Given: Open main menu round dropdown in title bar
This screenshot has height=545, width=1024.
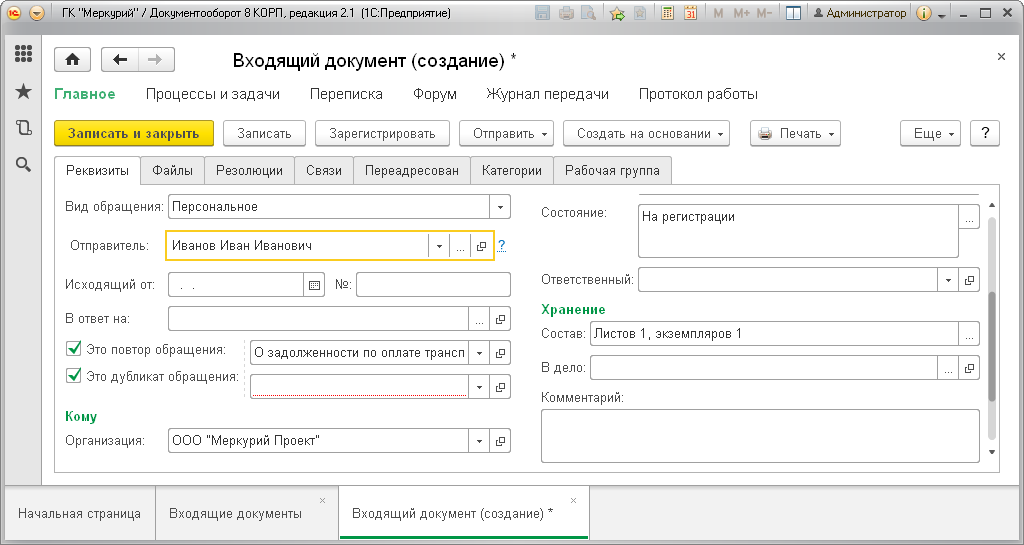Looking at the screenshot, I should point(37,13).
